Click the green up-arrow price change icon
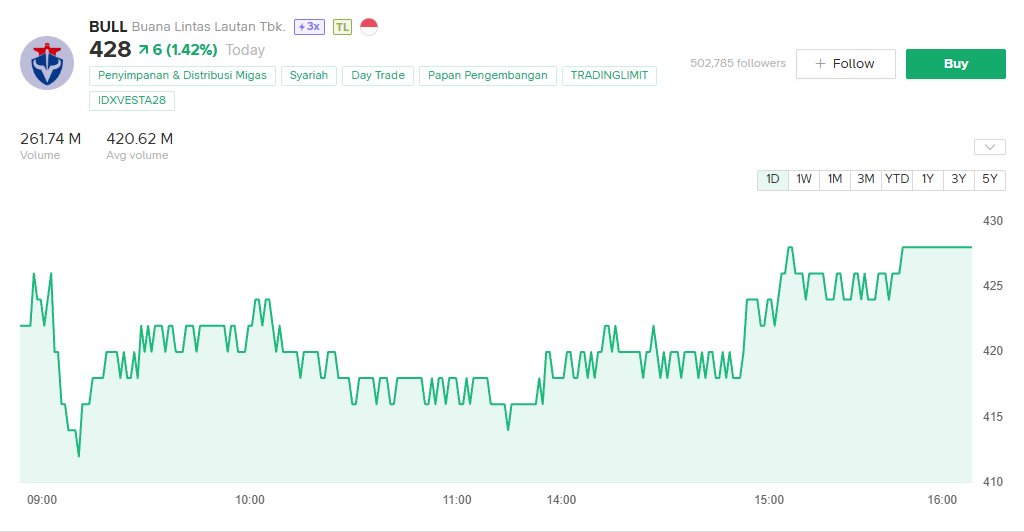The image size is (1024, 532). 144,50
